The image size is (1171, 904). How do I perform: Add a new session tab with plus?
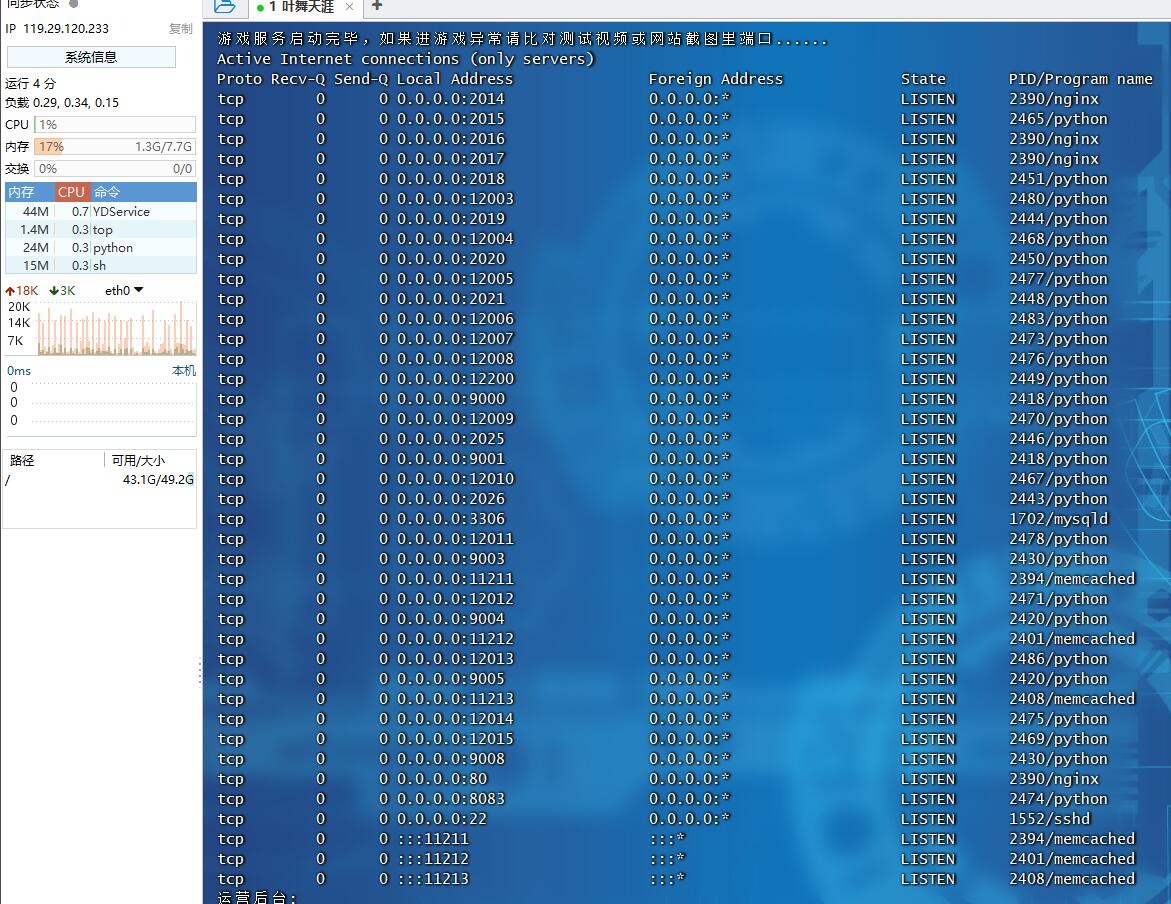tap(377, 6)
